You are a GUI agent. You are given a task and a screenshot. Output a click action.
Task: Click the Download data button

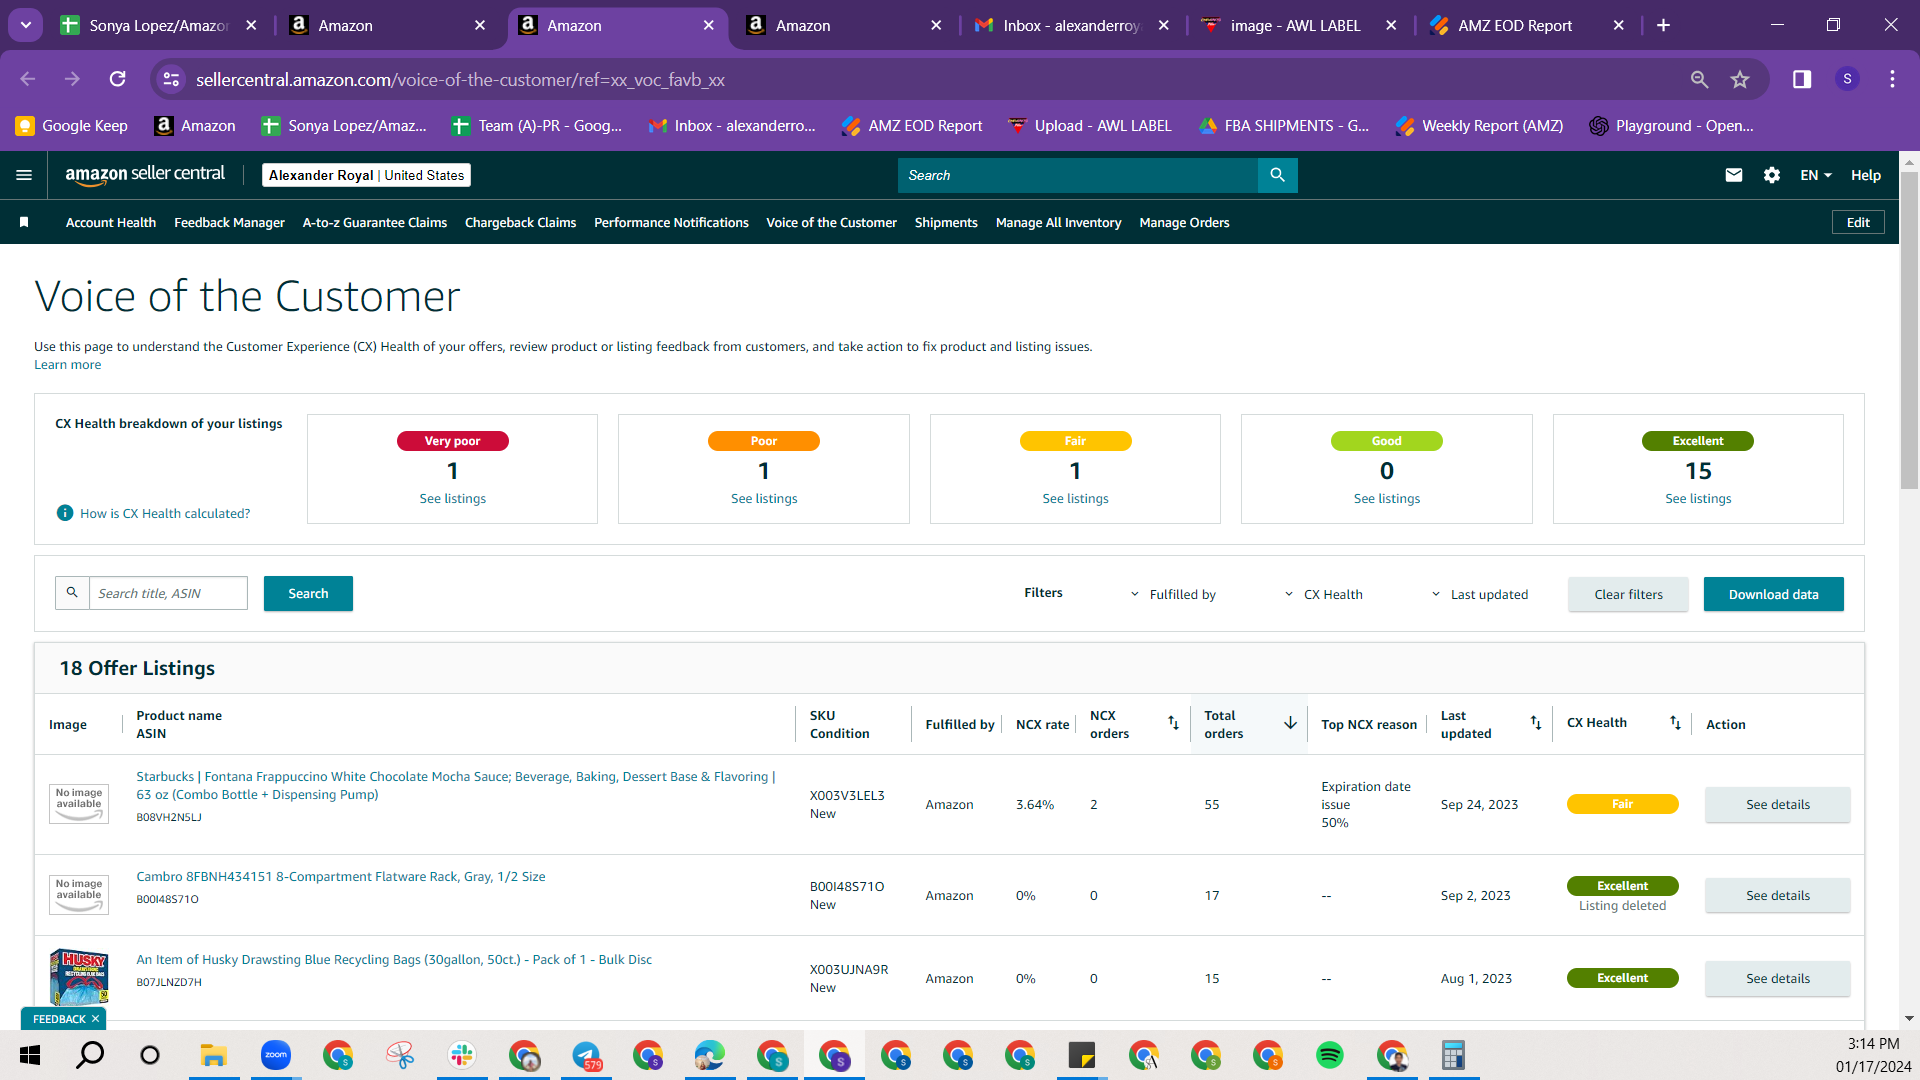pos(1773,594)
